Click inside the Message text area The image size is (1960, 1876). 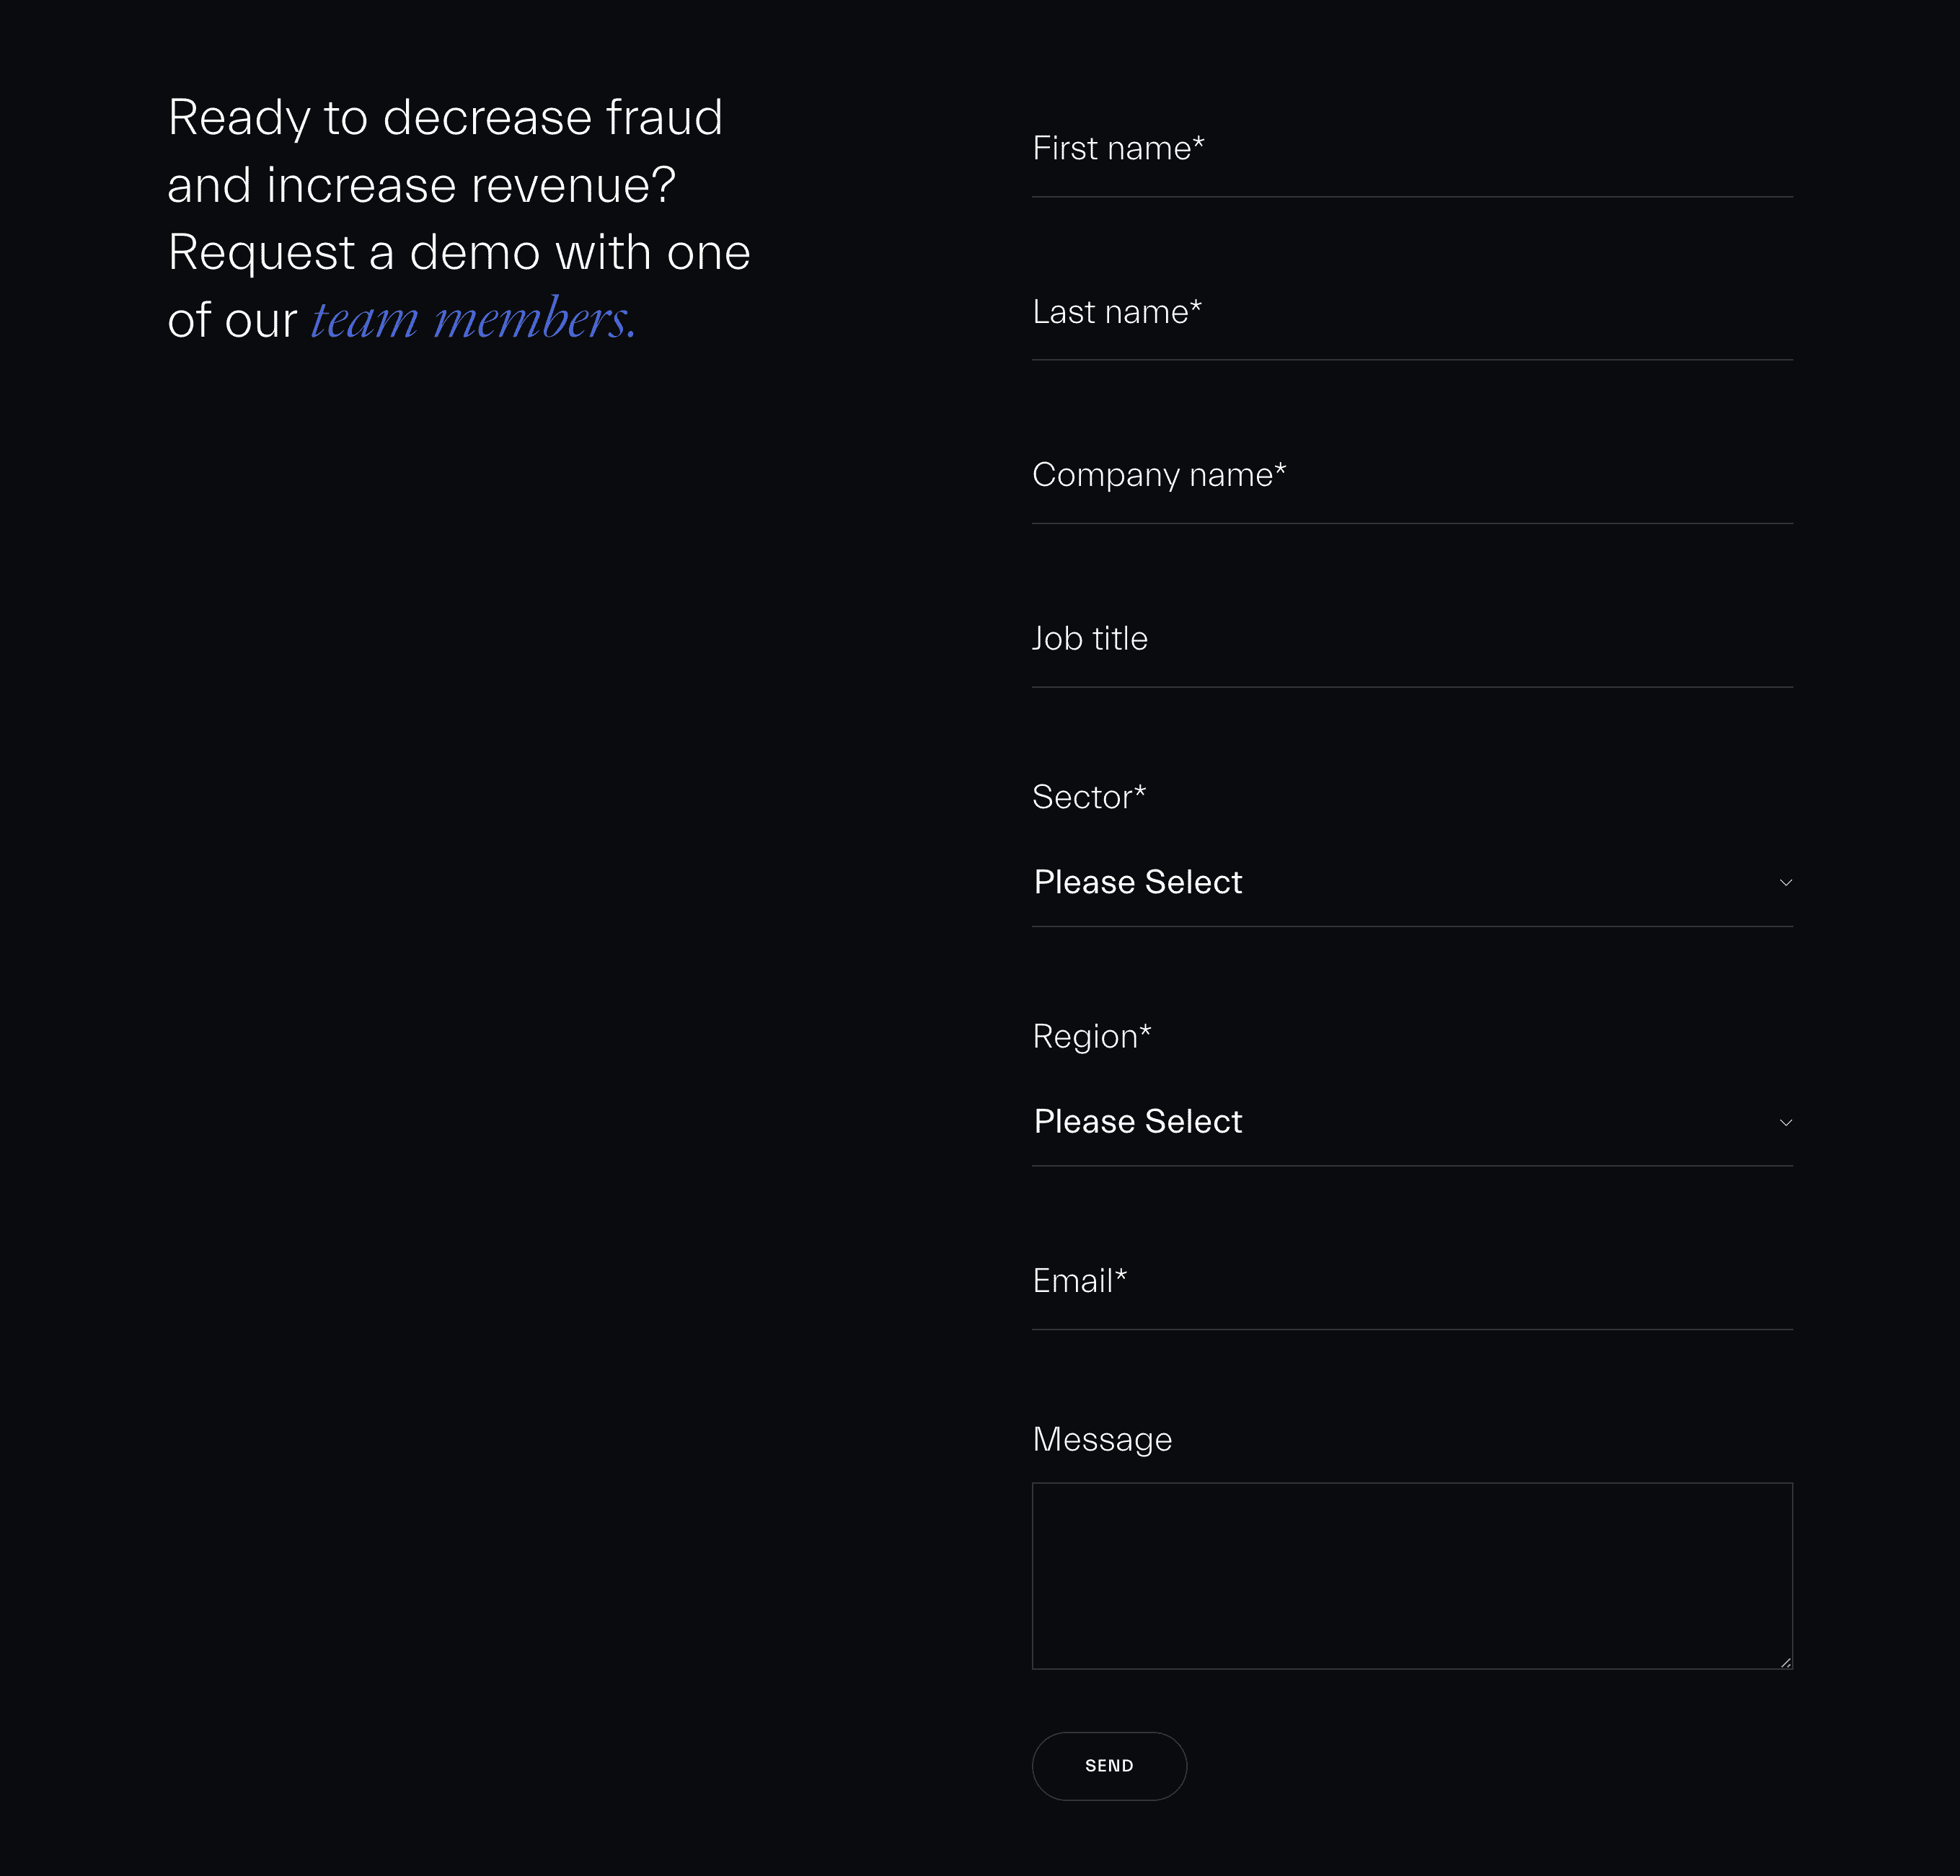(1412, 1576)
